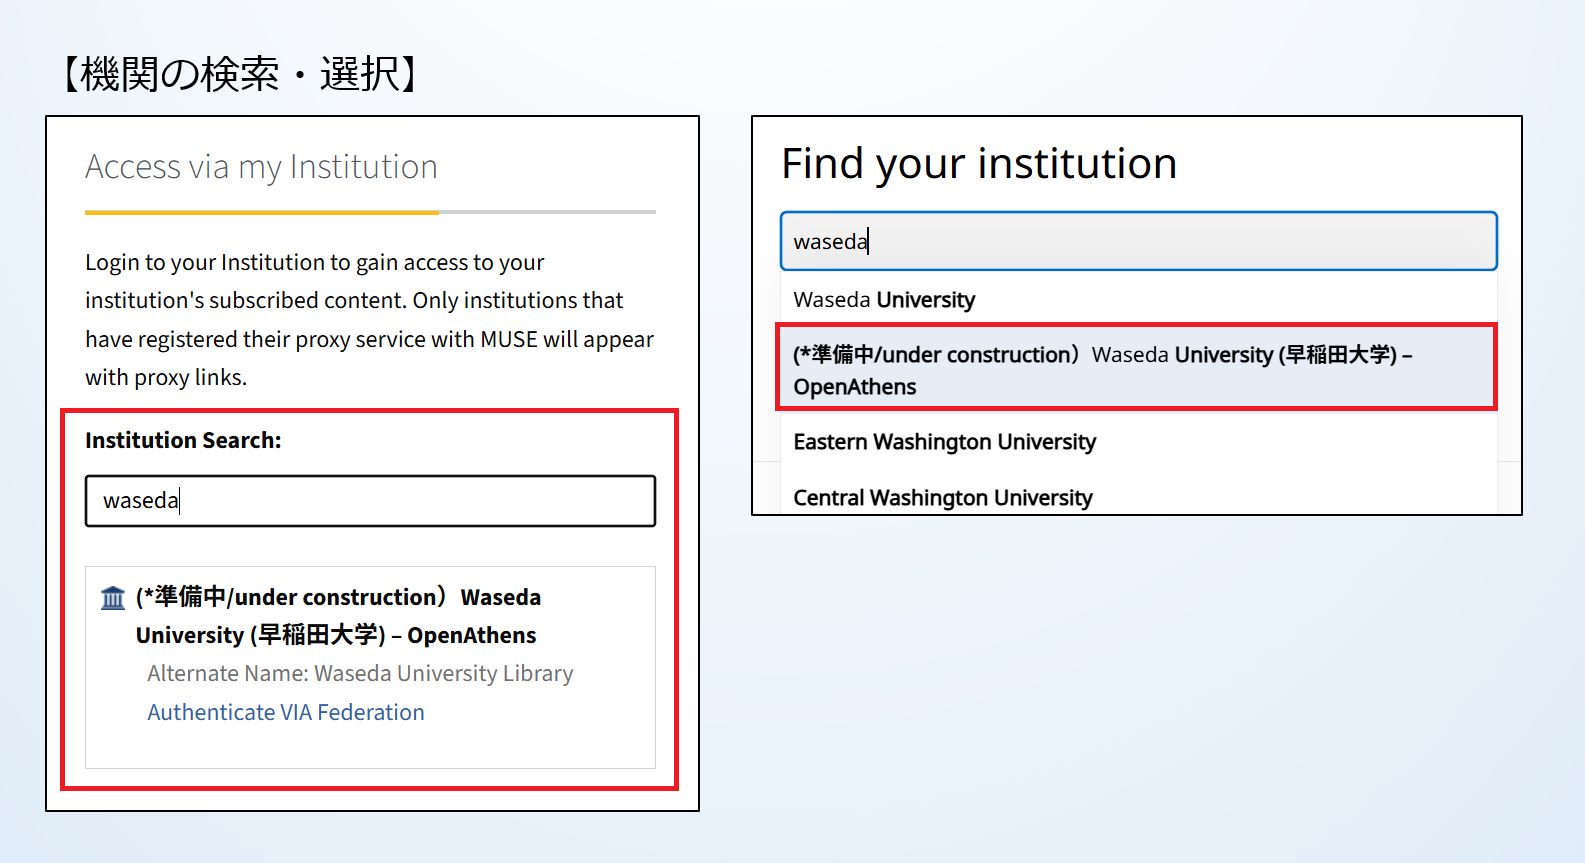Open the Authenticate VIA Federation link
The width and height of the screenshot is (1585, 863).
(x=286, y=712)
